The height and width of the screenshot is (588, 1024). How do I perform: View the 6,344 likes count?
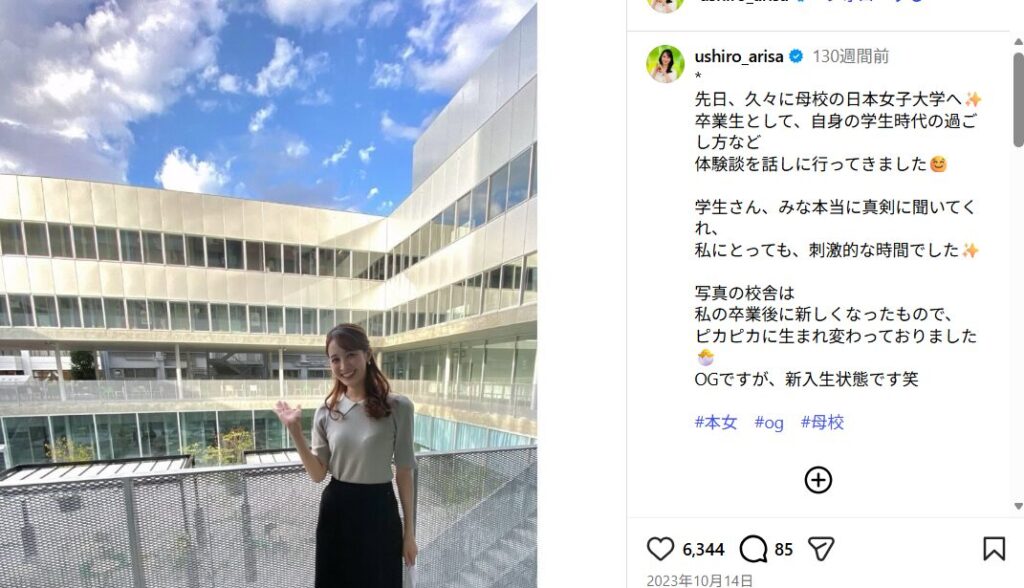point(703,549)
